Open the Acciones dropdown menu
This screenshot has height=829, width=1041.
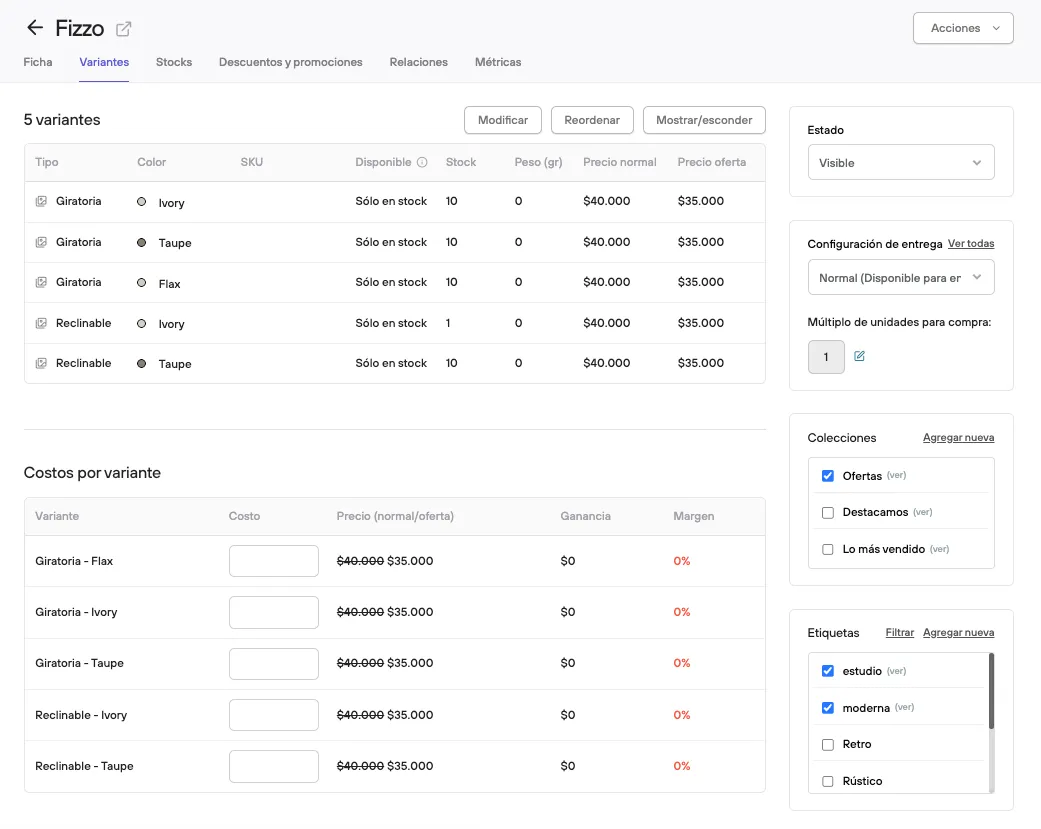click(963, 28)
